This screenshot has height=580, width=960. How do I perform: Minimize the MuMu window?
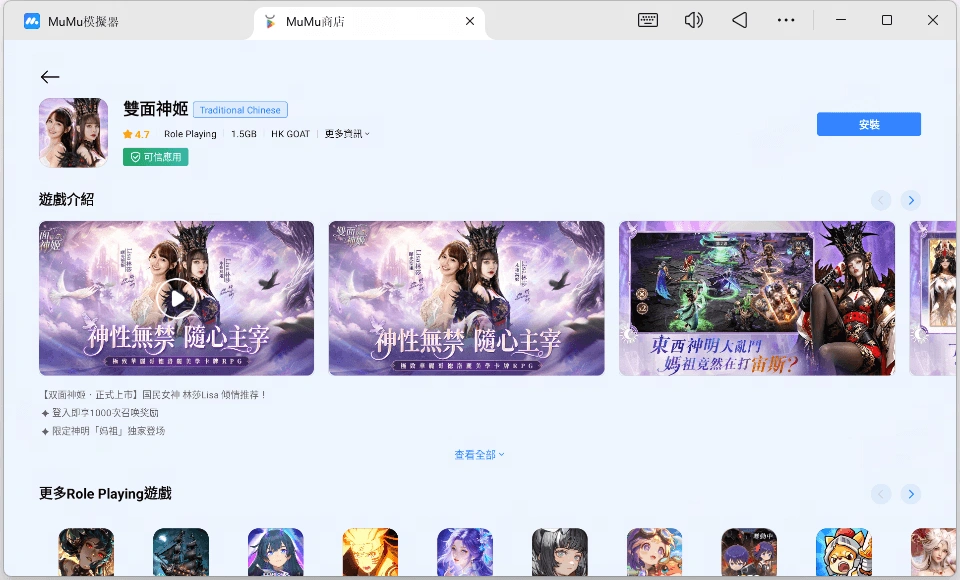click(841, 20)
